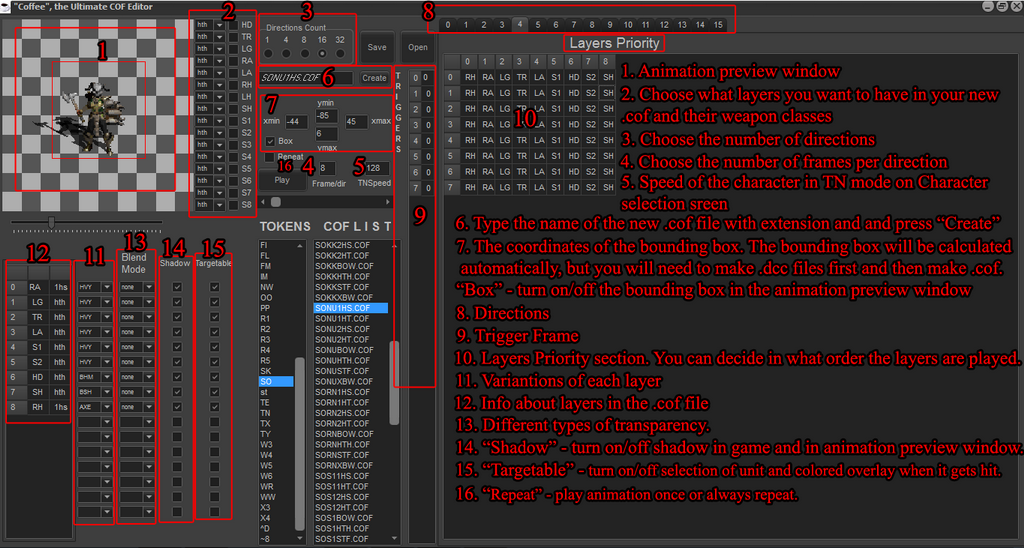
Task: Click the S1 cell in Layers Priority row 7
Action: click(556, 187)
